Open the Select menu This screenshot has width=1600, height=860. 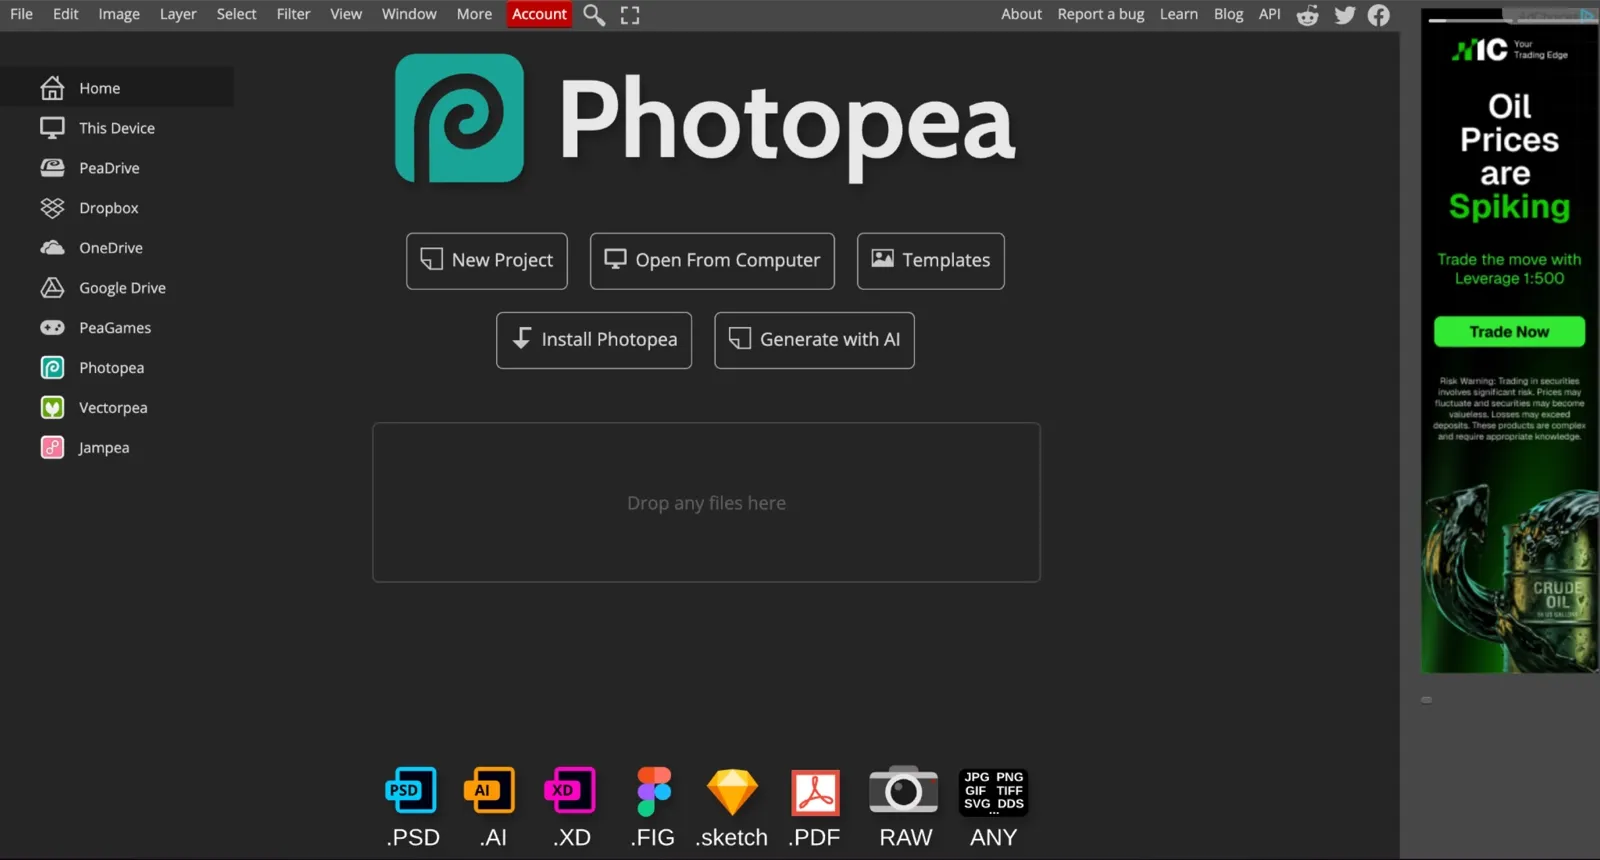(x=236, y=14)
